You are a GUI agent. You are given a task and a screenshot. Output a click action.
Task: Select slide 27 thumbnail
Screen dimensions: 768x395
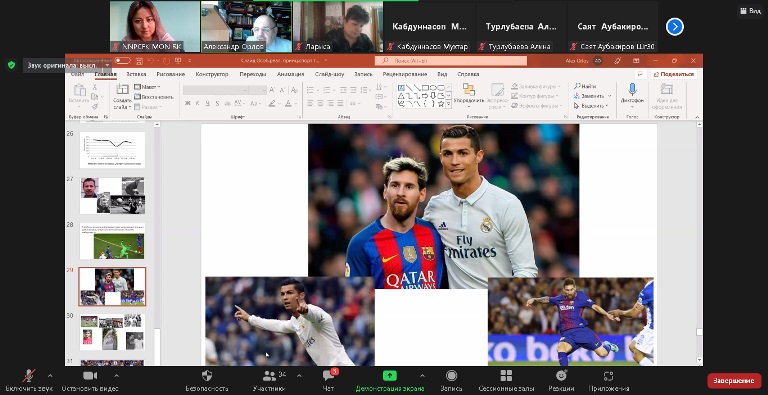(x=112, y=196)
